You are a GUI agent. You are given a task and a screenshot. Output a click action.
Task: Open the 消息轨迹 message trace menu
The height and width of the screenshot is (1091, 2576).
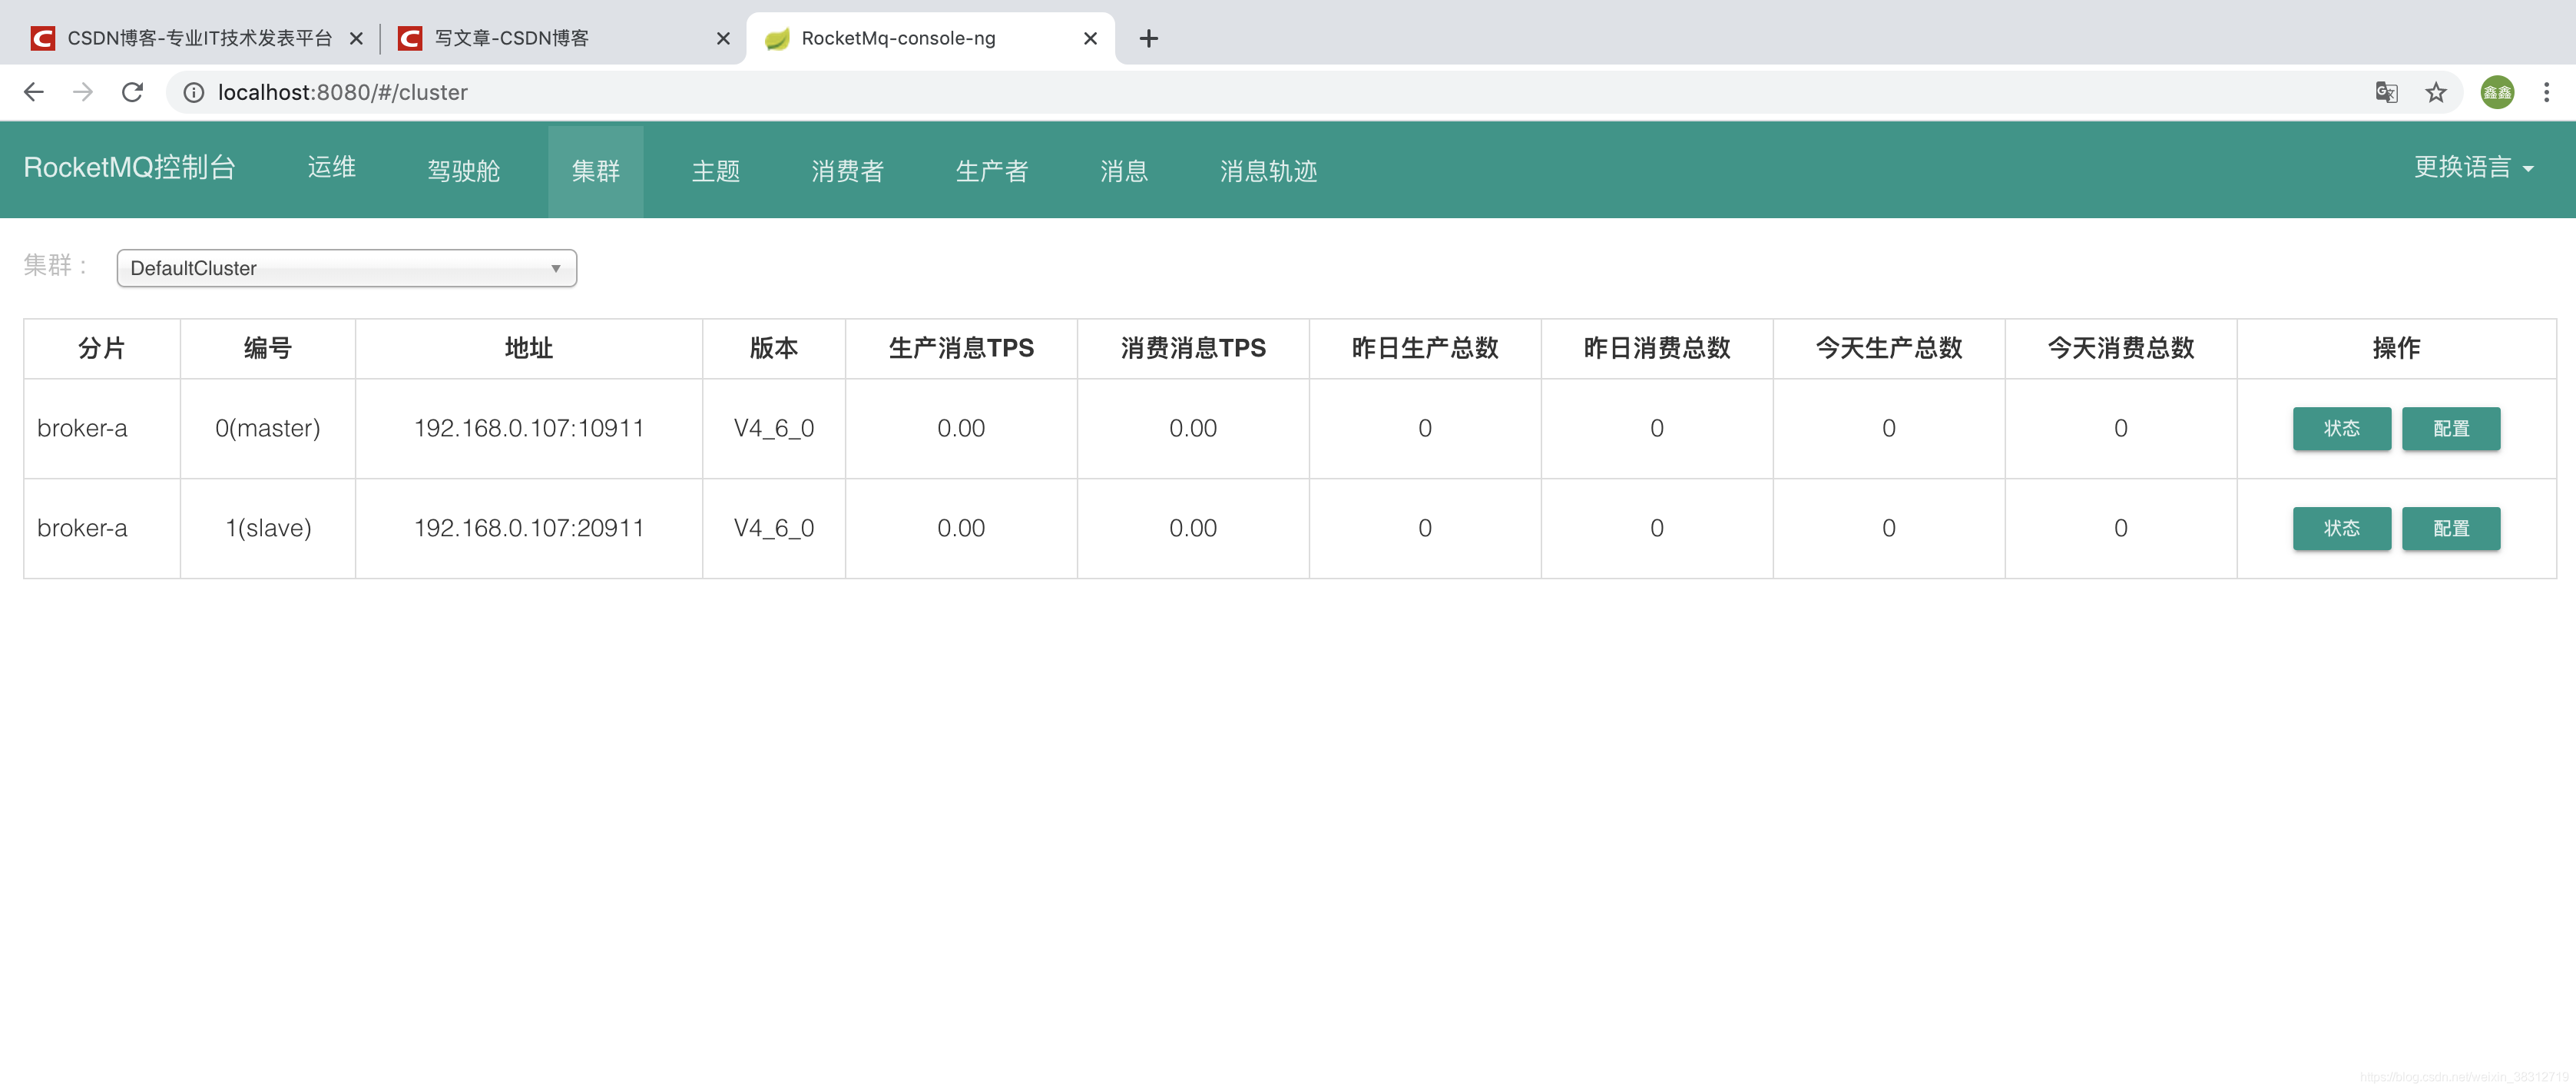[1268, 171]
